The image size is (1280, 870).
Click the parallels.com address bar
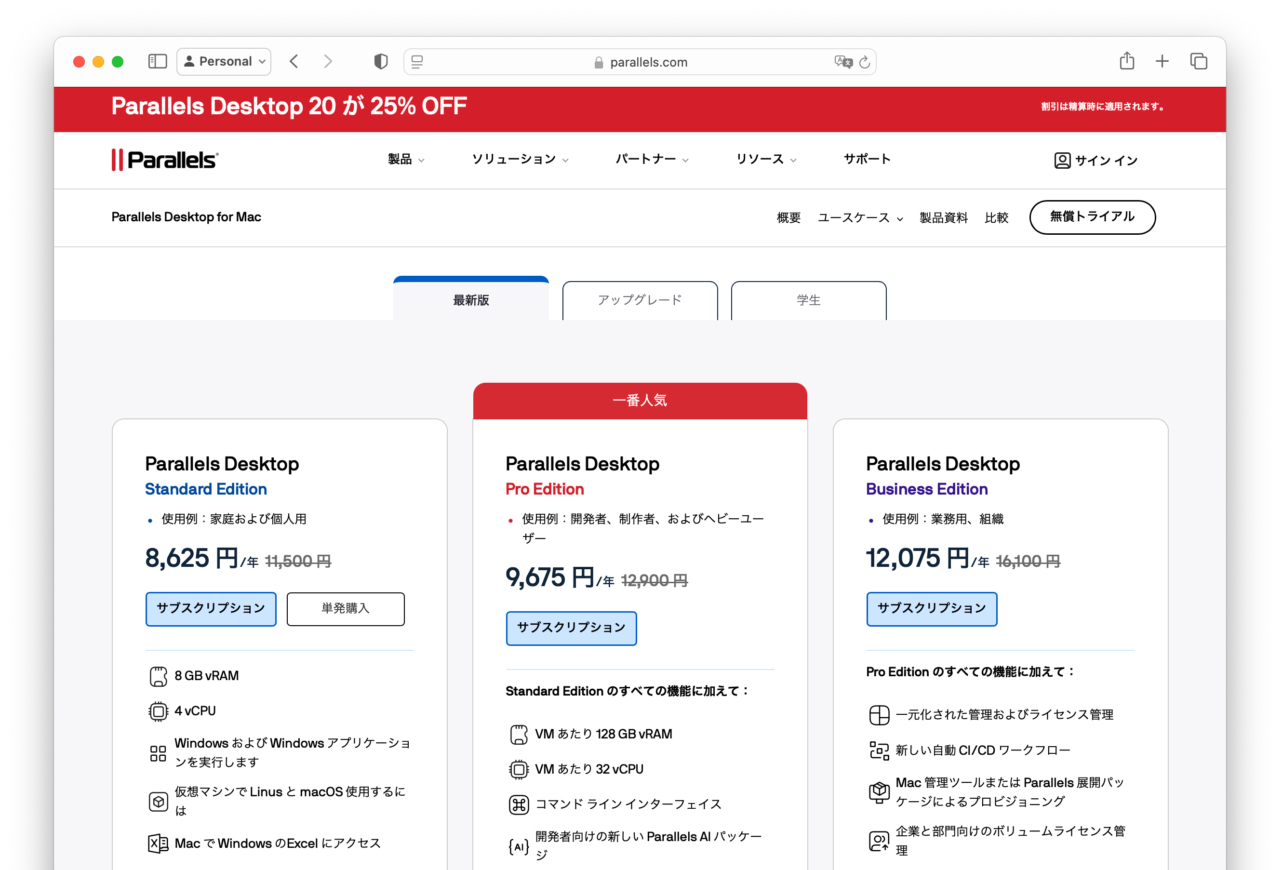tap(640, 62)
